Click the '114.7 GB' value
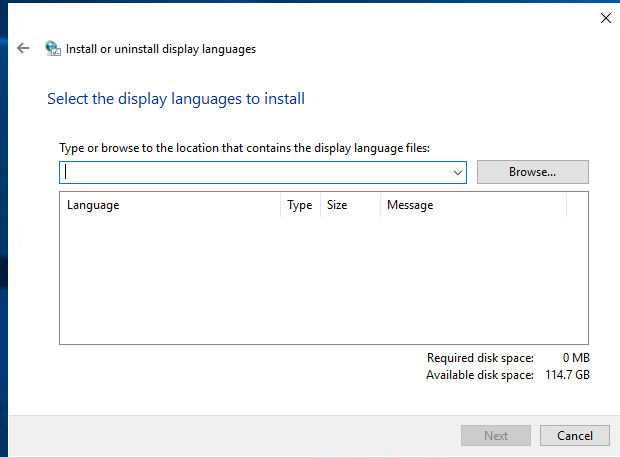The height and width of the screenshot is (457, 620). [567, 375]
